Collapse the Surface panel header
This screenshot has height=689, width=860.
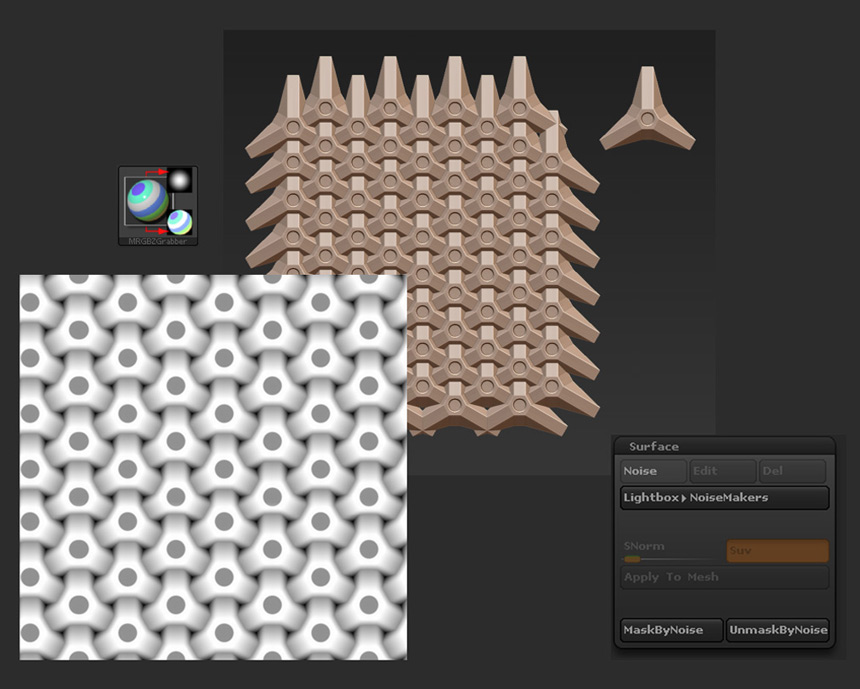(724, 446)
